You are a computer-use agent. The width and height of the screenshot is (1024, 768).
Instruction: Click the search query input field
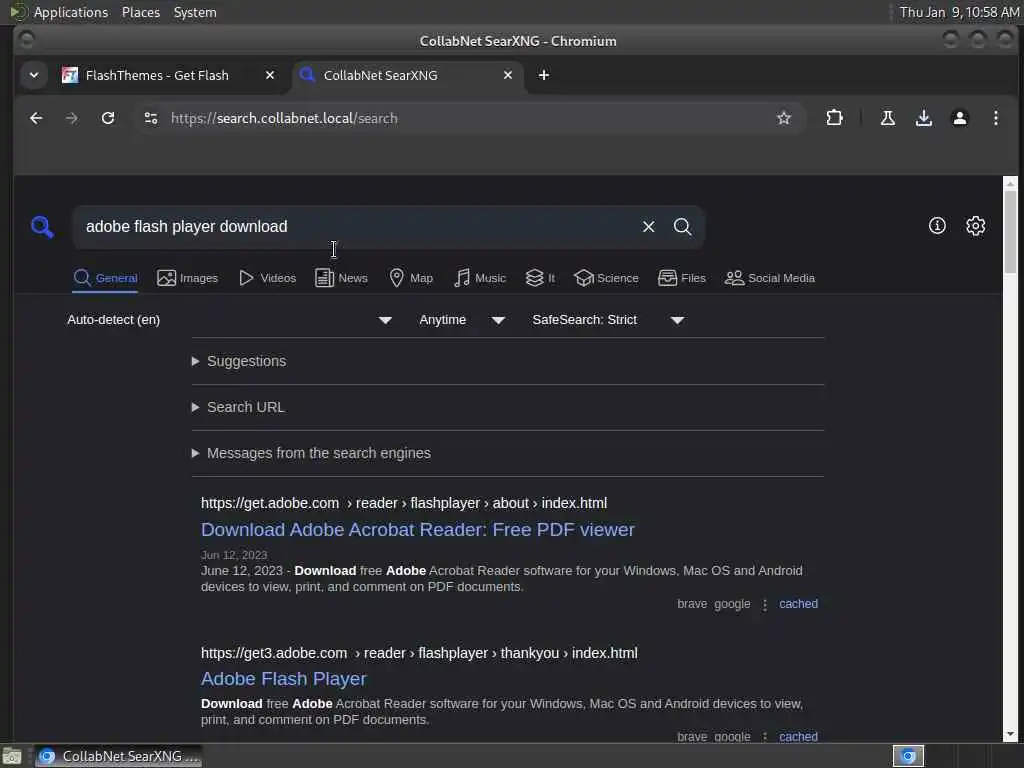[356, 227]
